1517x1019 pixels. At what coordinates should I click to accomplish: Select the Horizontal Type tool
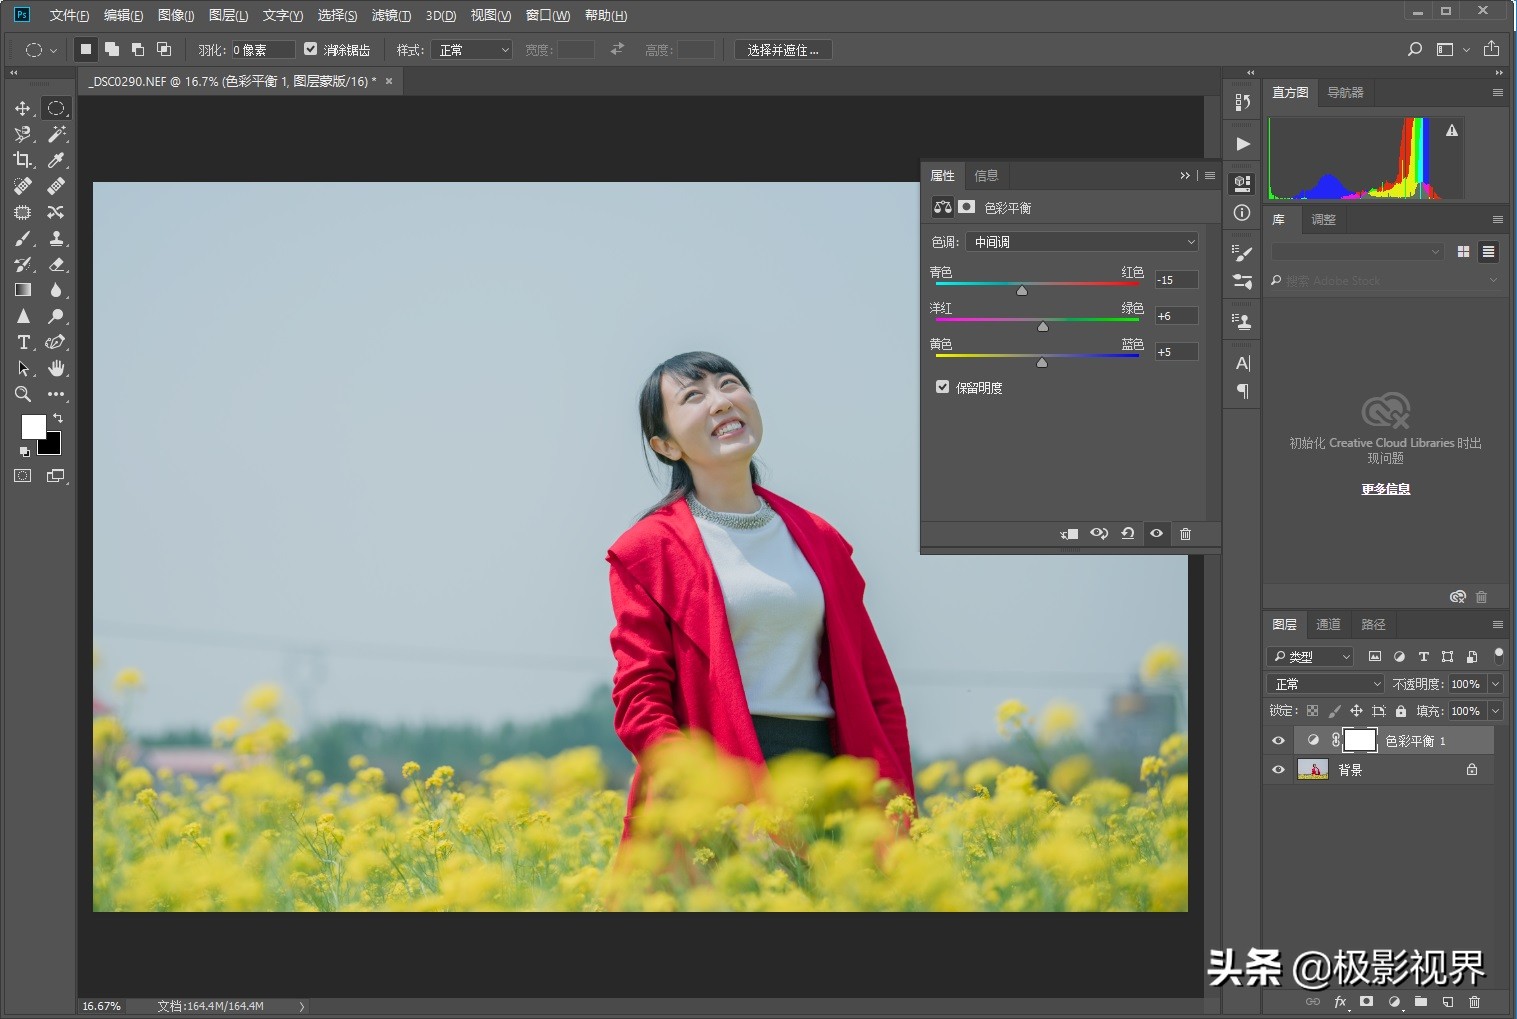tap(23, 342)
